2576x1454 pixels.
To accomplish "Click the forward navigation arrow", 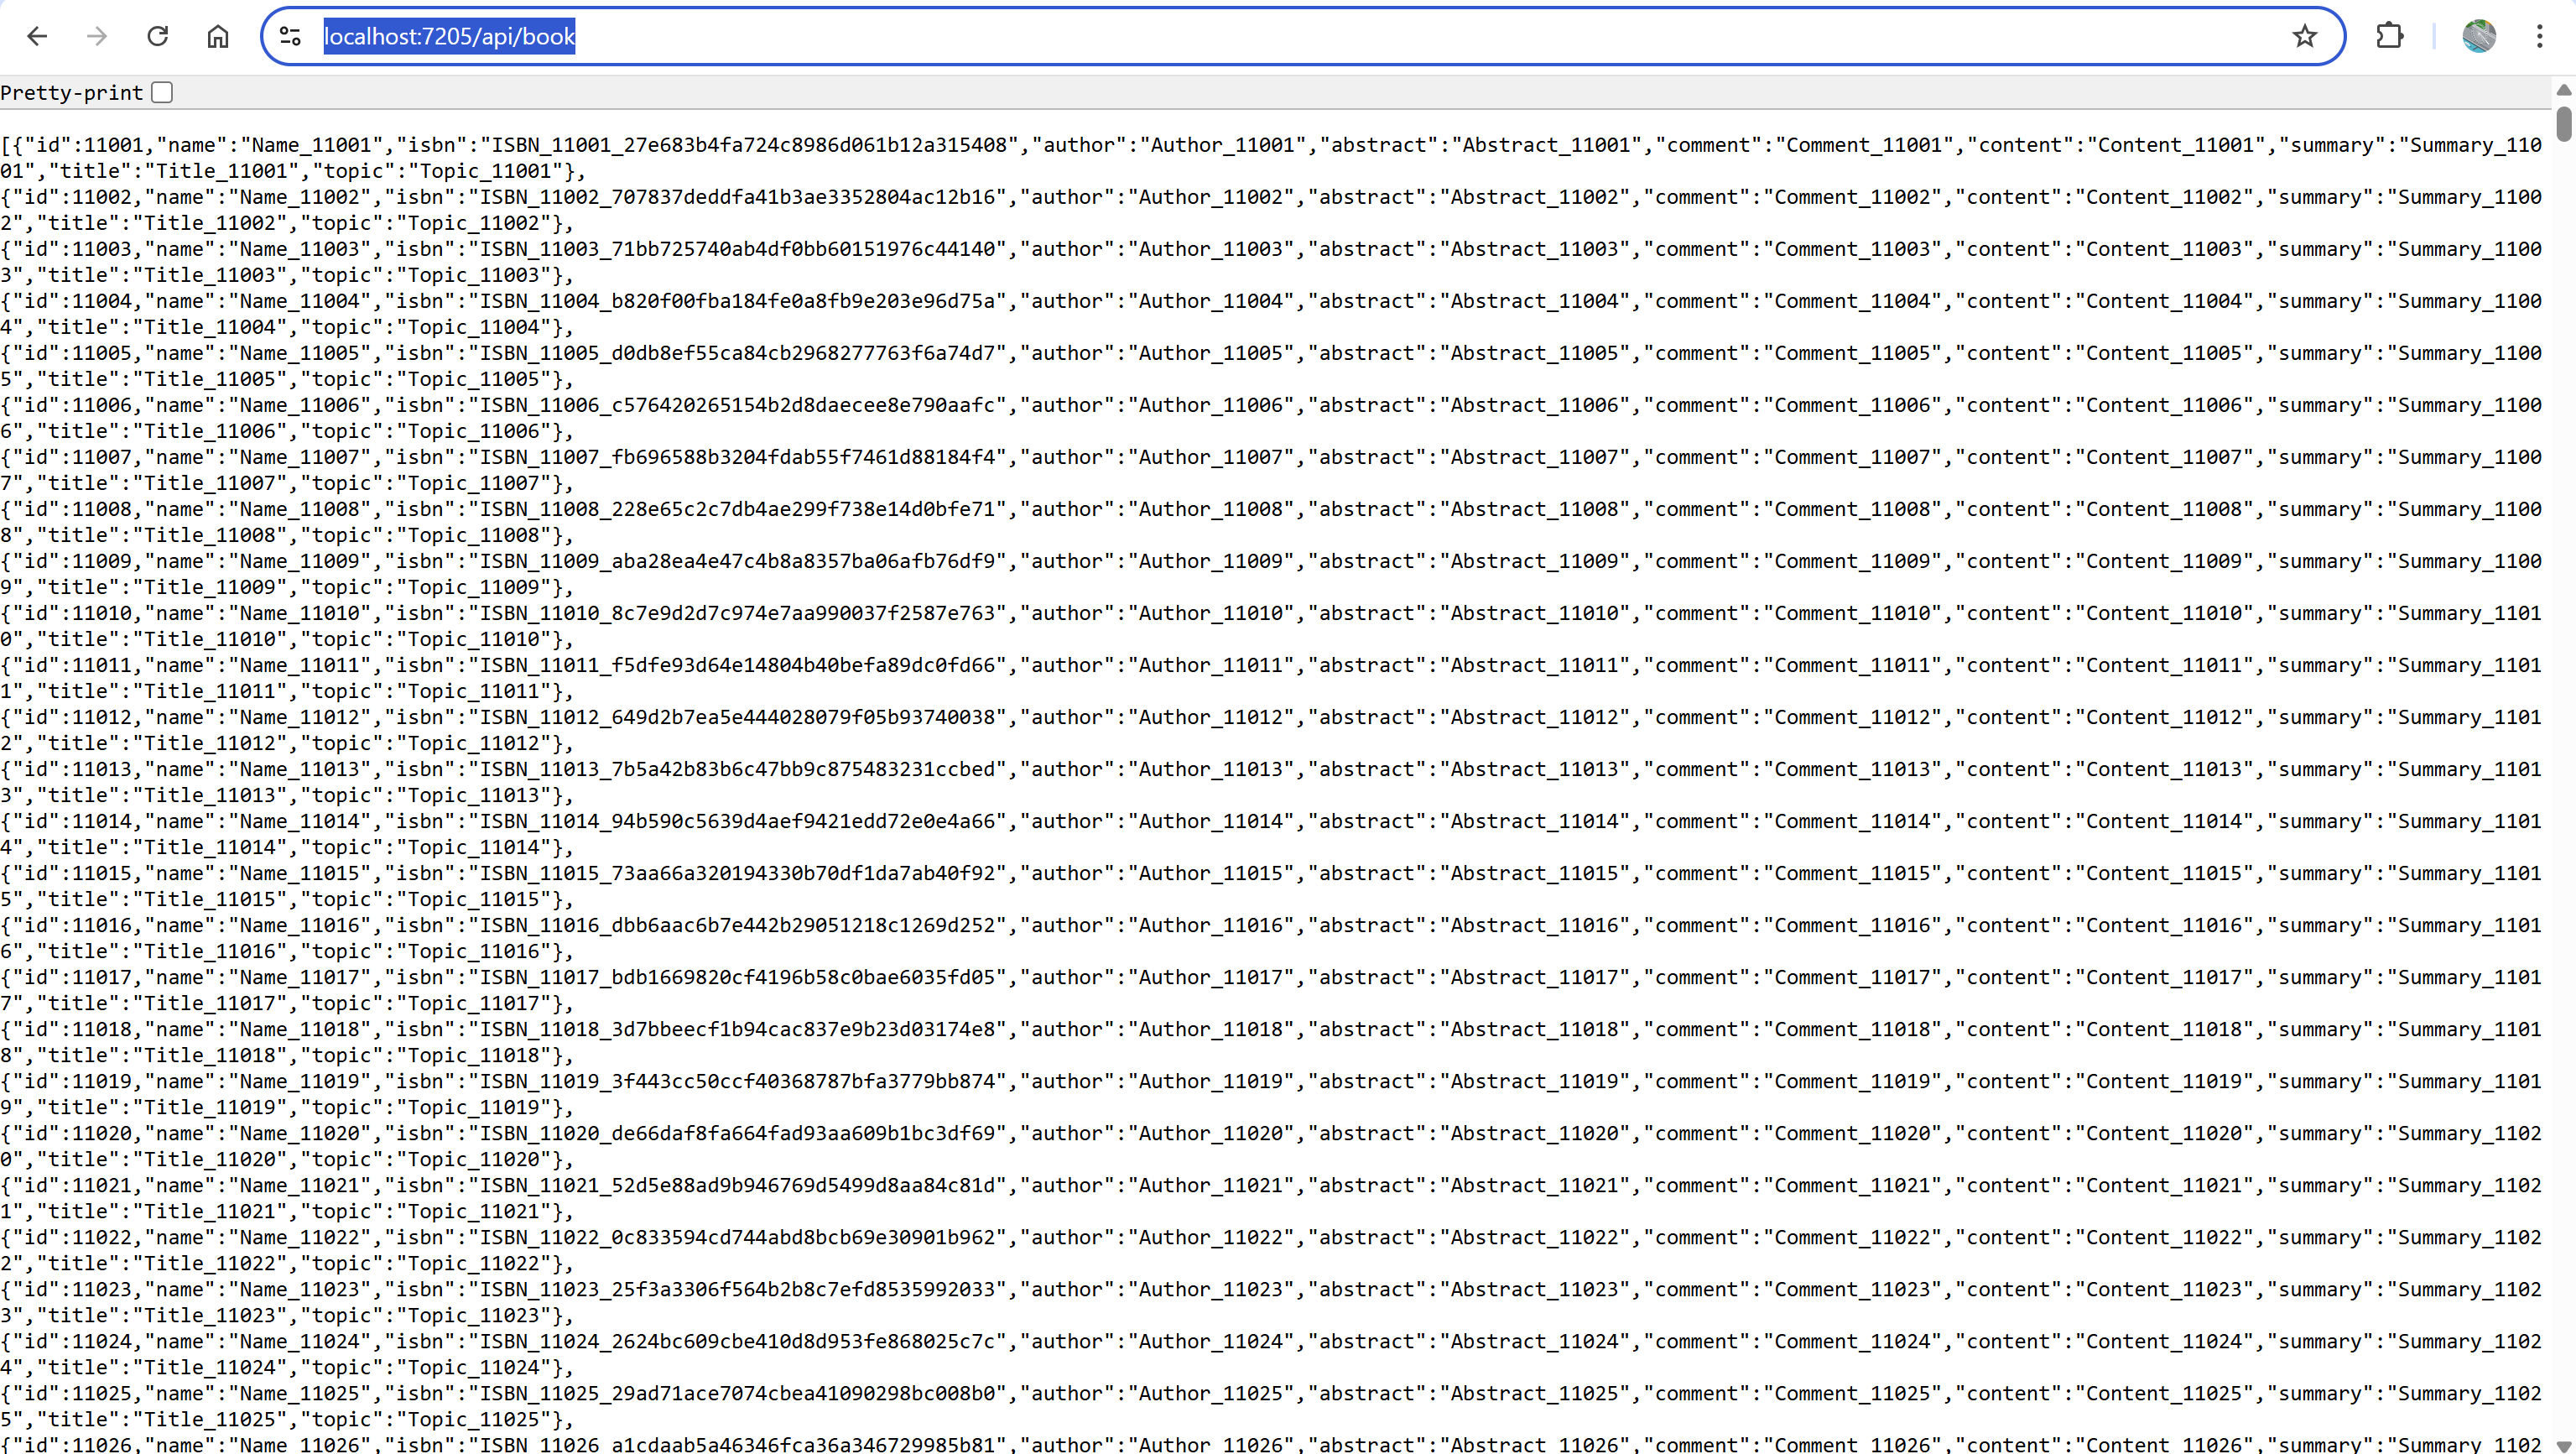I will (x=97, y=37).
